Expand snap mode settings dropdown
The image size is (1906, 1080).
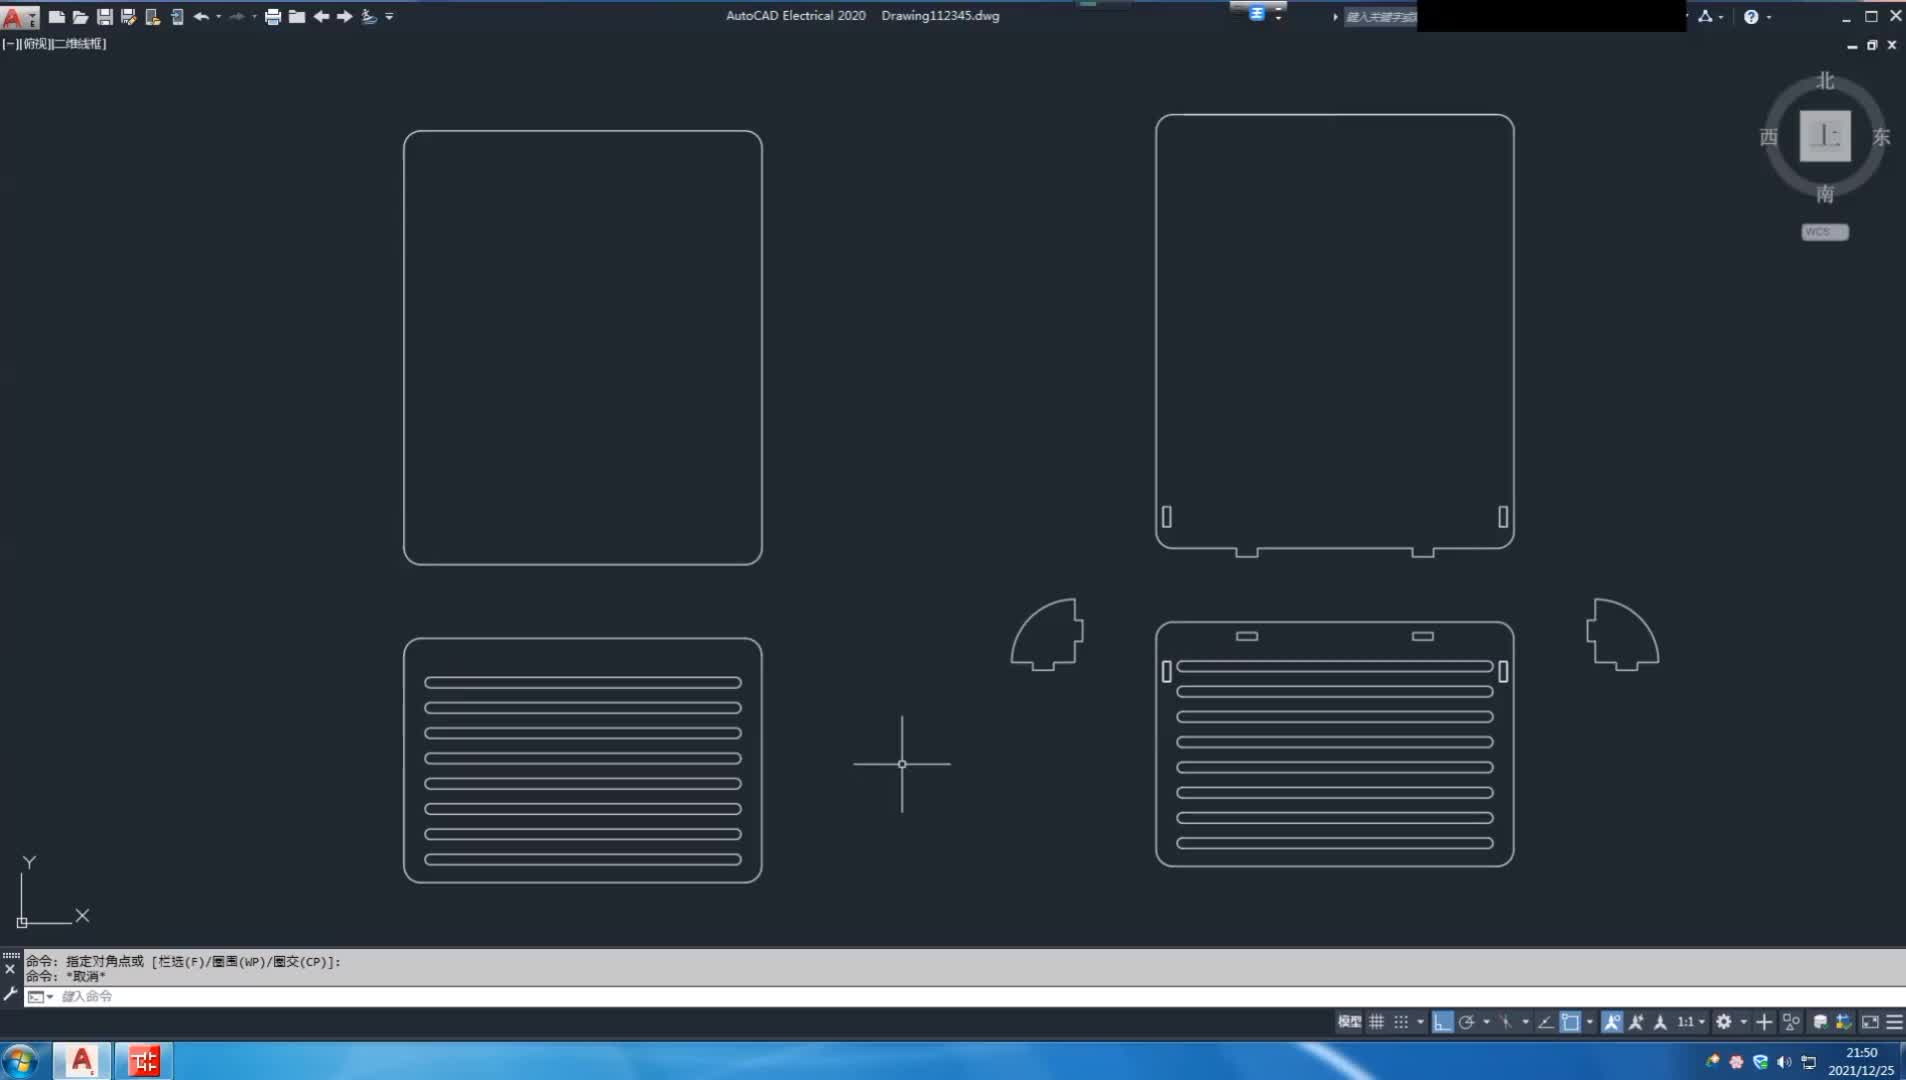tap(1420, 1022)
